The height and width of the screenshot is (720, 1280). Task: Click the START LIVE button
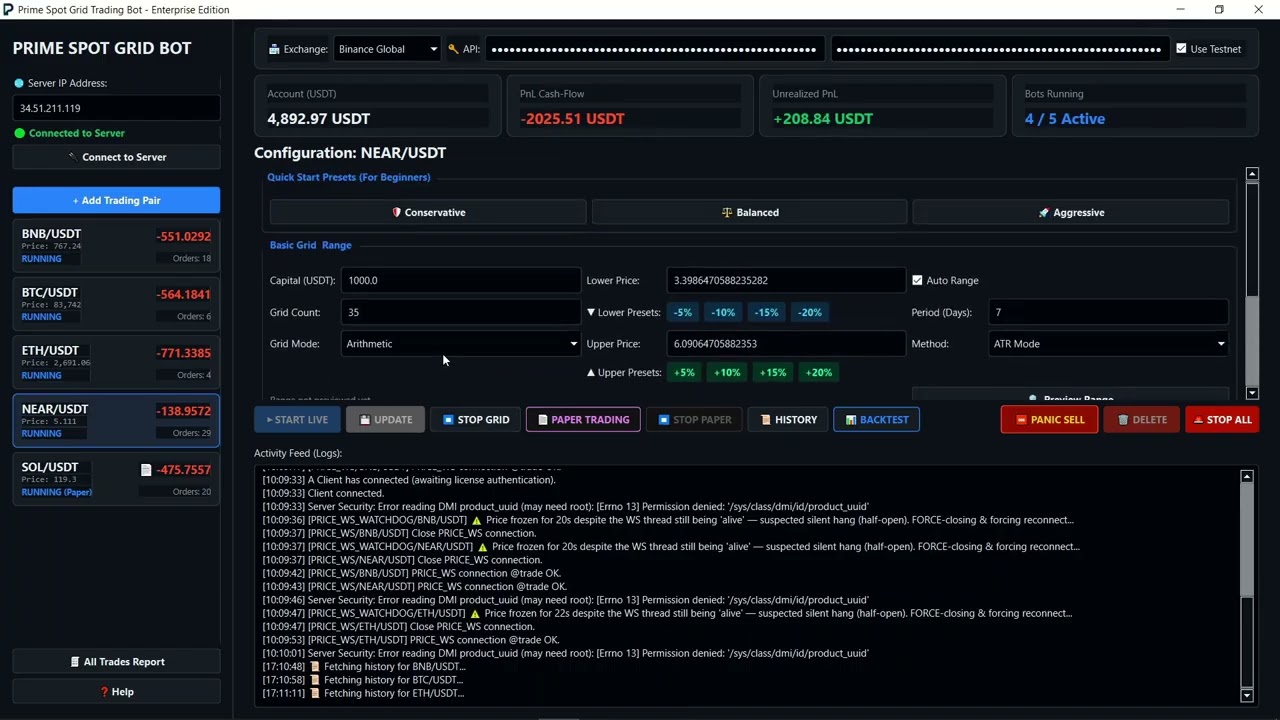point(297,420)
